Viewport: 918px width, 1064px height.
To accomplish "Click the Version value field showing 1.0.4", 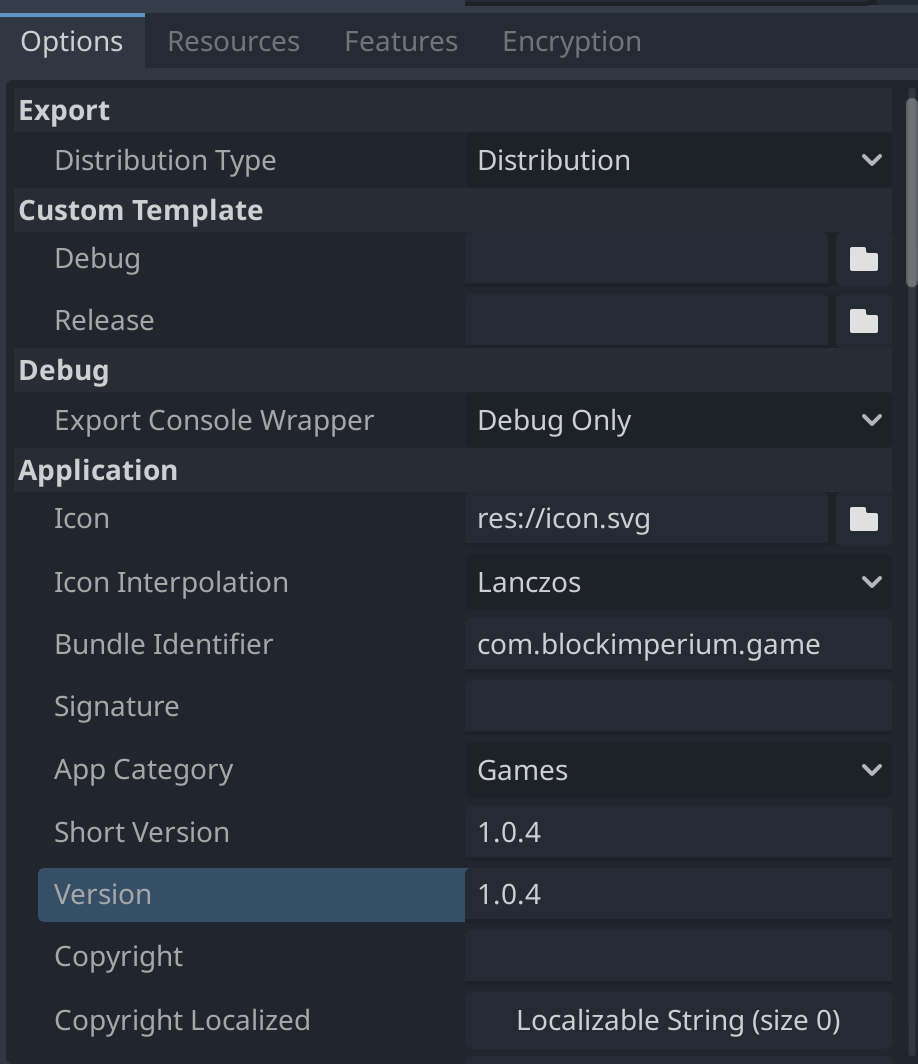I will pyautogui.click(x=678, y=894).
